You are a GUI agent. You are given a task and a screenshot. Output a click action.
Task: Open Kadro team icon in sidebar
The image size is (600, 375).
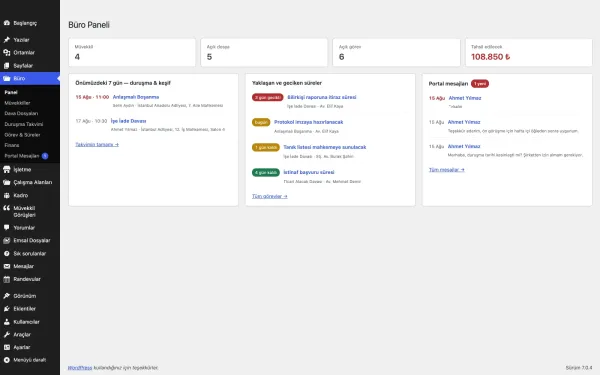(x=7, y=195)
